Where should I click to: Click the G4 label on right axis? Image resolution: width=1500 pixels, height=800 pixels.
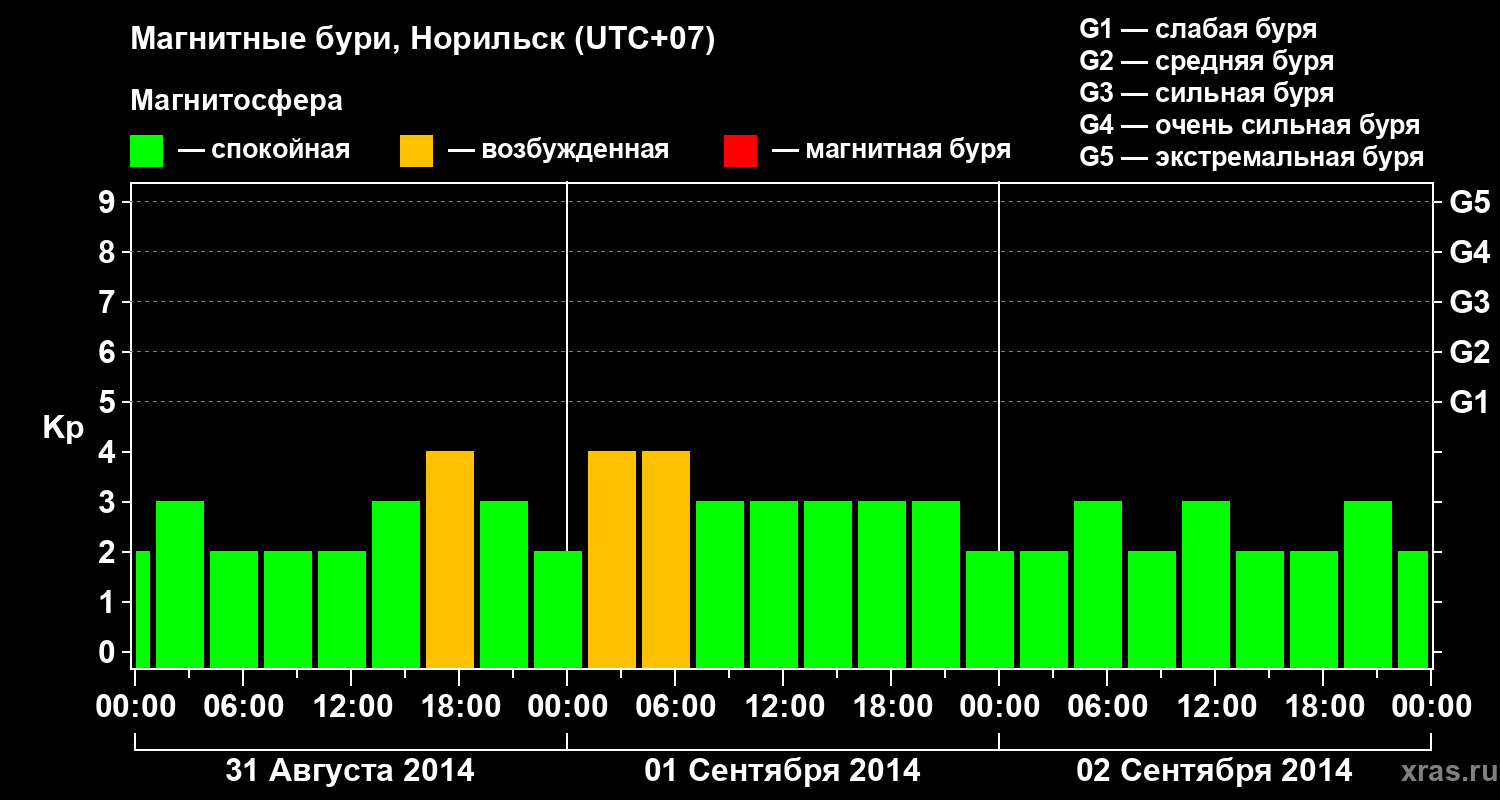1470,253
